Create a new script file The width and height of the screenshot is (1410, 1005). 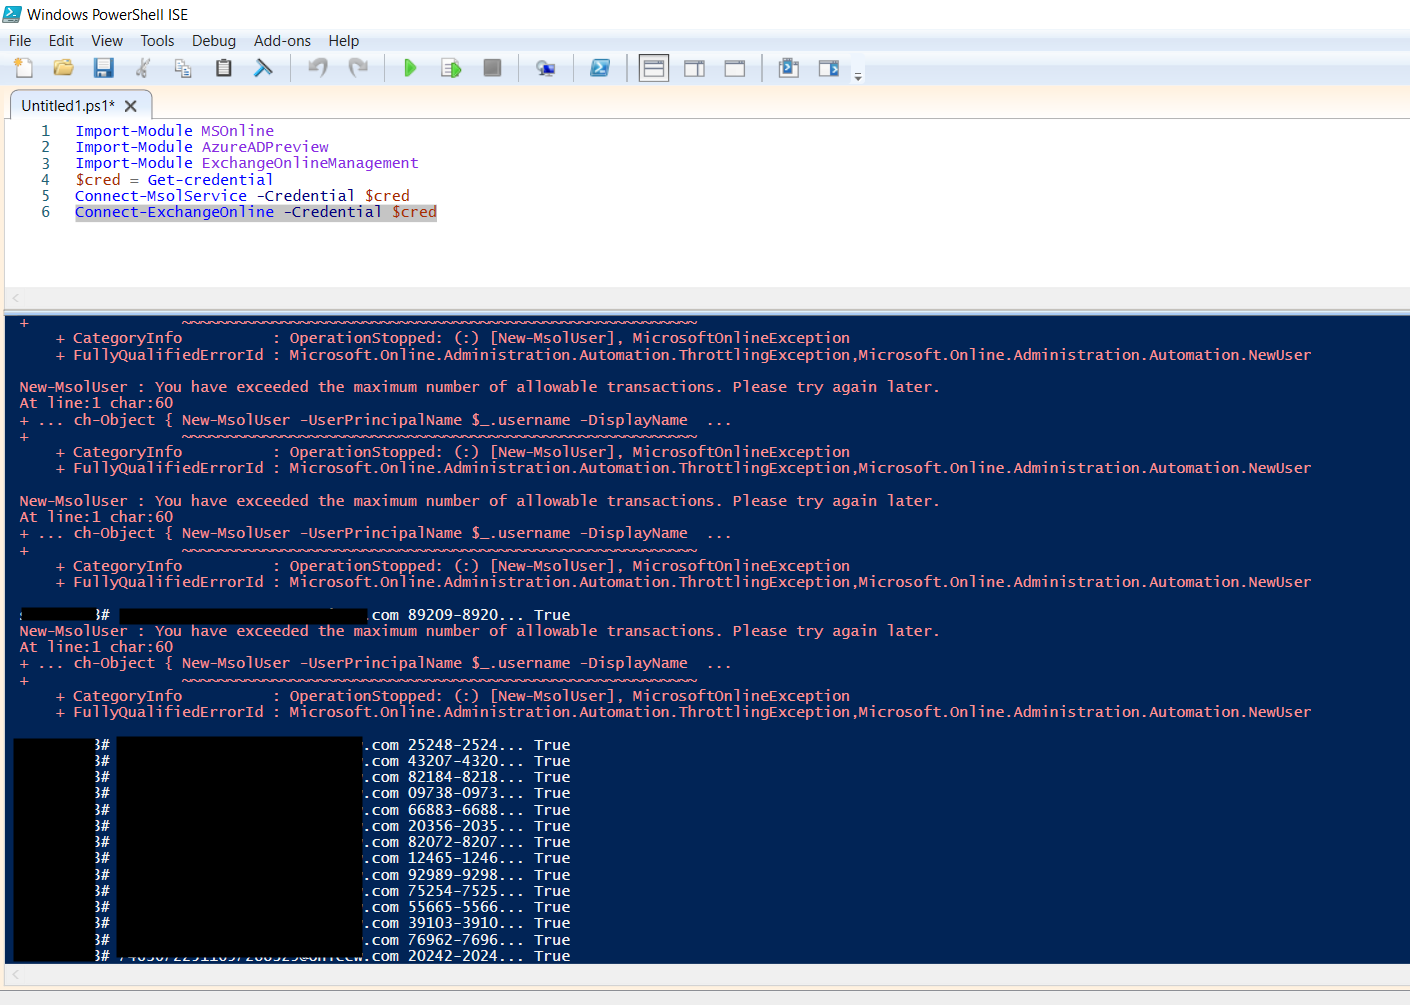[x=23, y=68]
